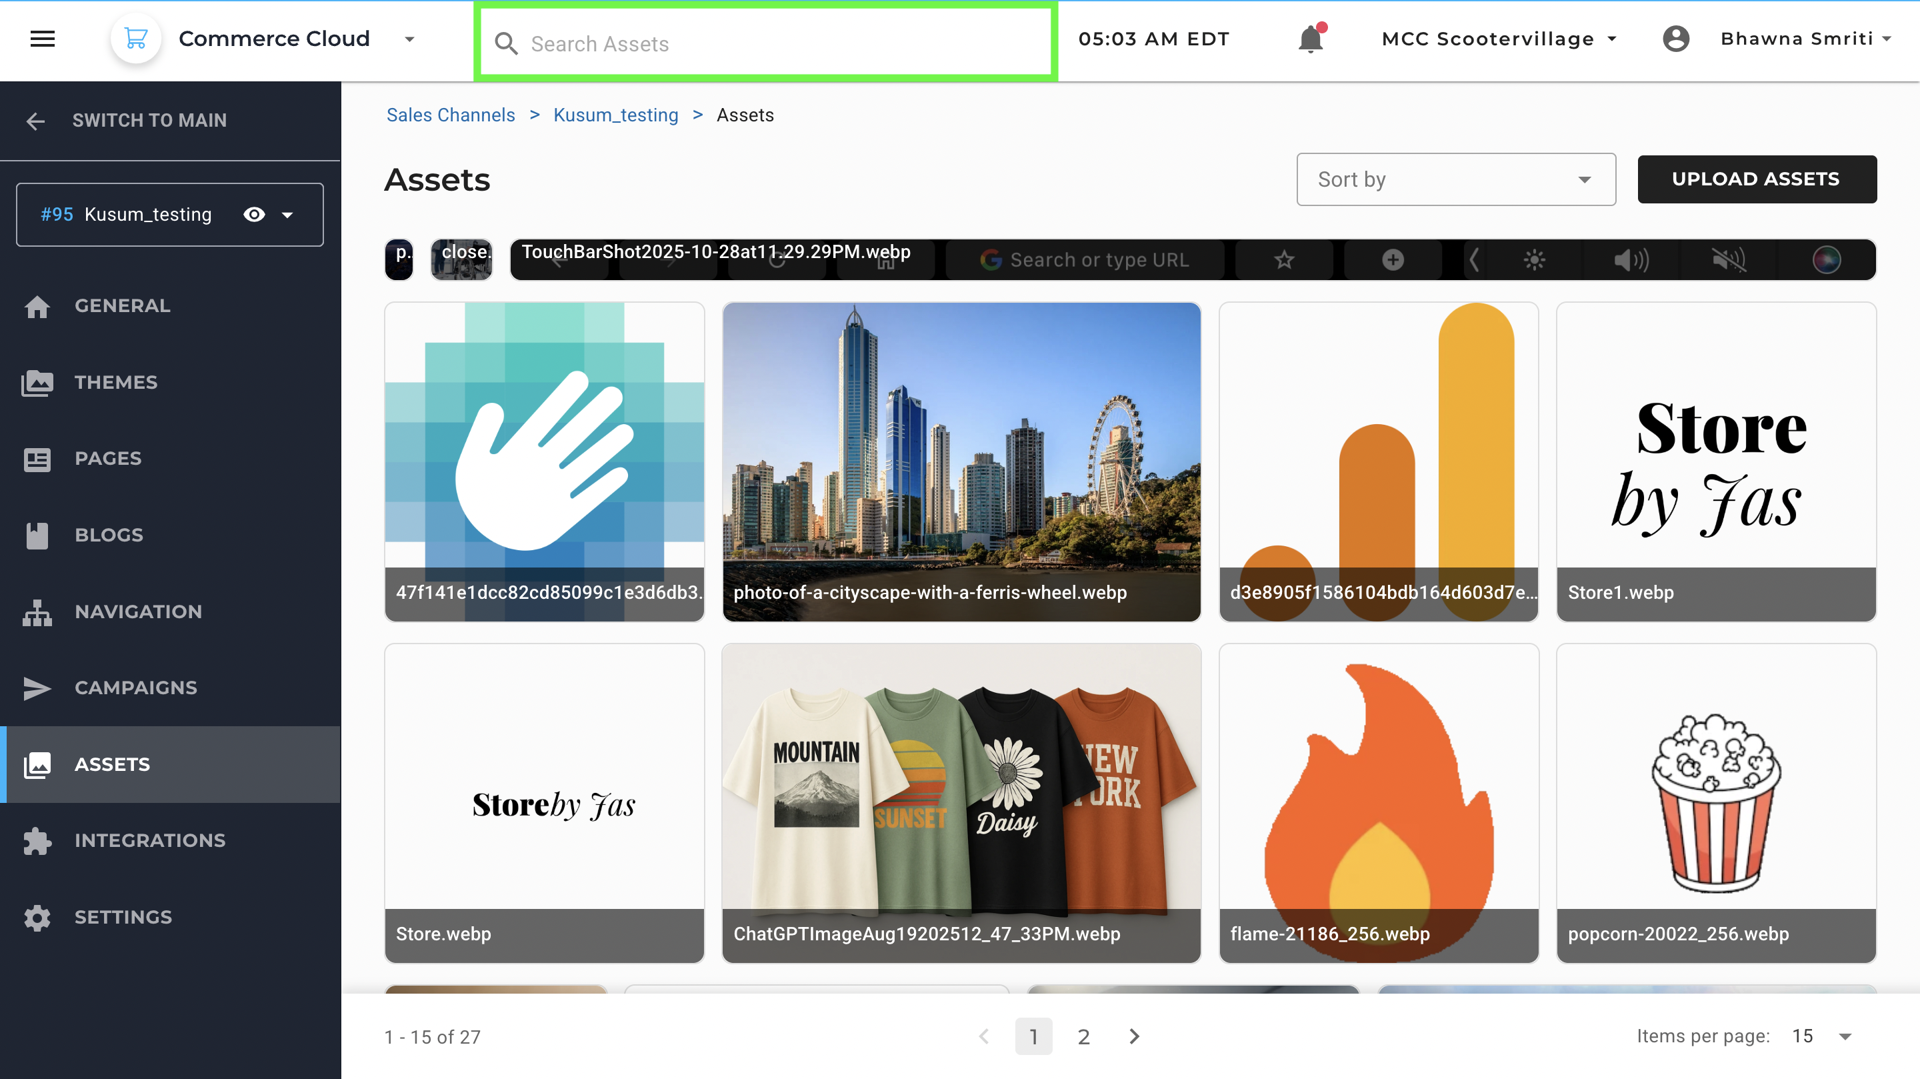Viewport: 1920px width, 1079px height.
Task: Open the General section
Action: [170, 306]
